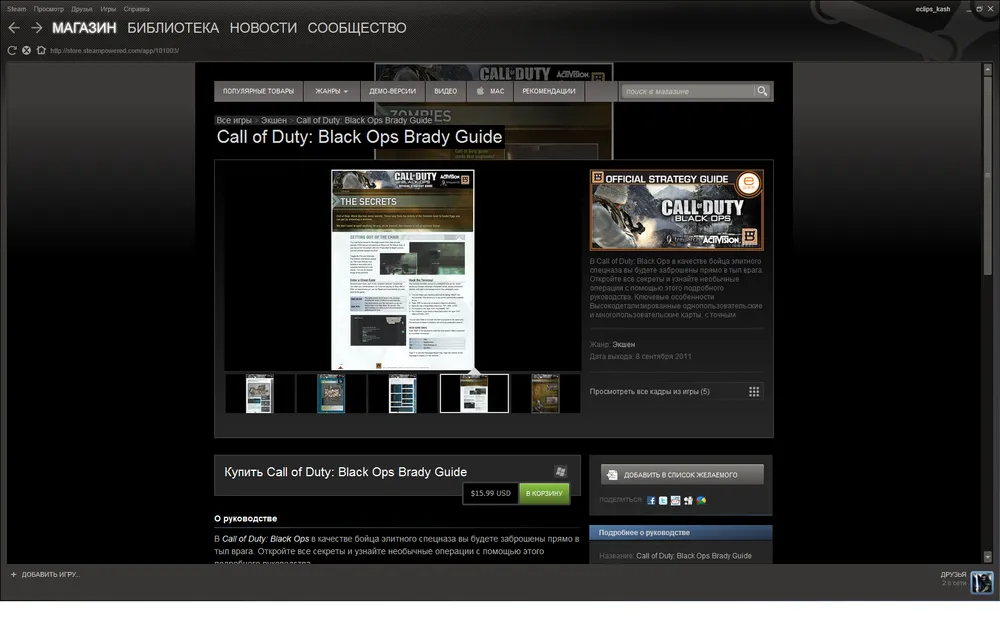
Task: Open the Steam menu
Action: 16,8
